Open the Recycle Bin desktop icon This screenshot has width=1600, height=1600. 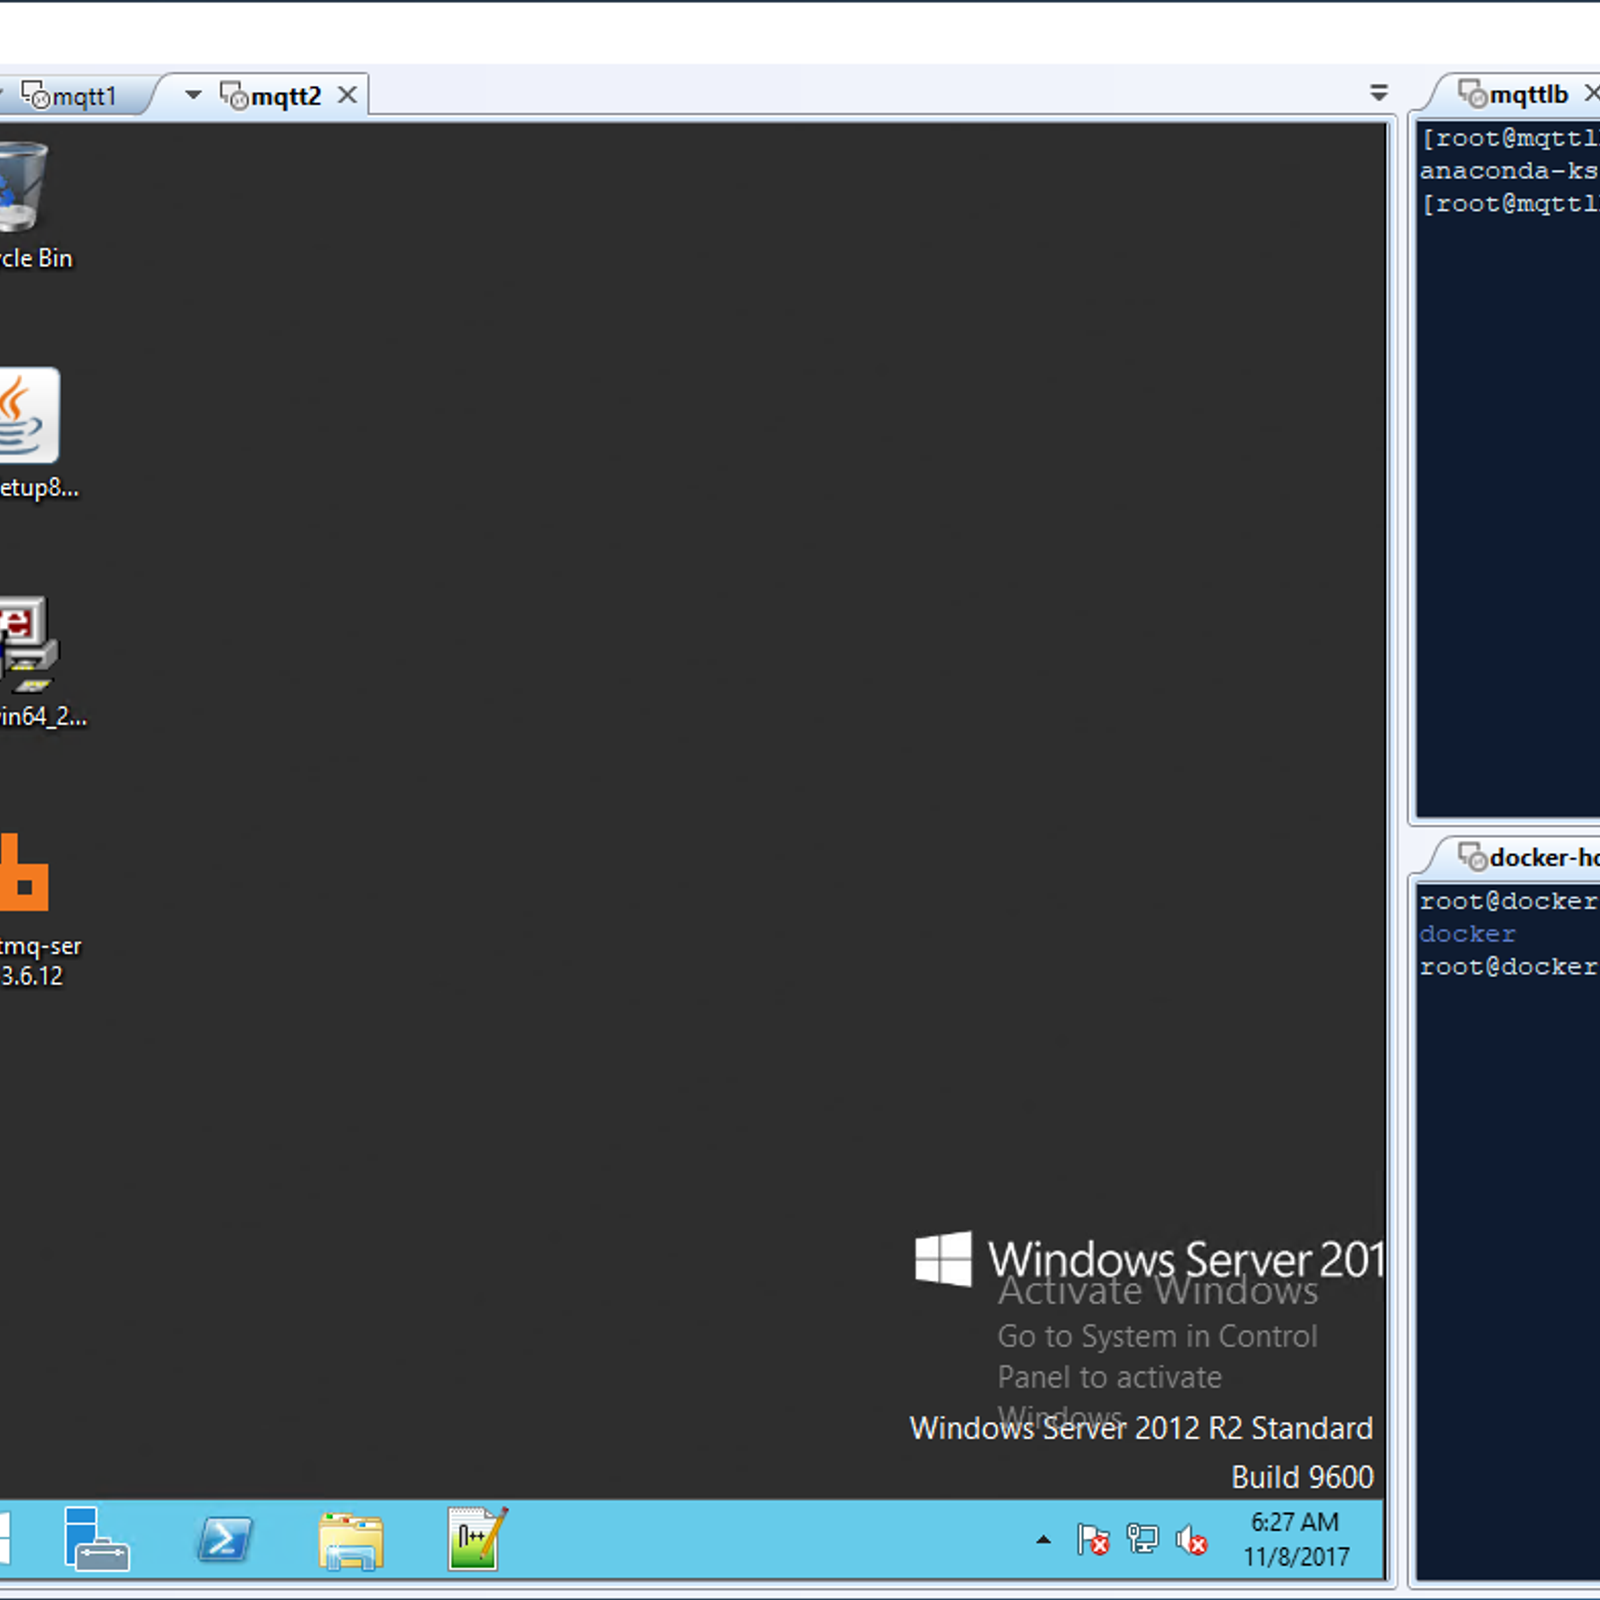[x=24, y=205]
